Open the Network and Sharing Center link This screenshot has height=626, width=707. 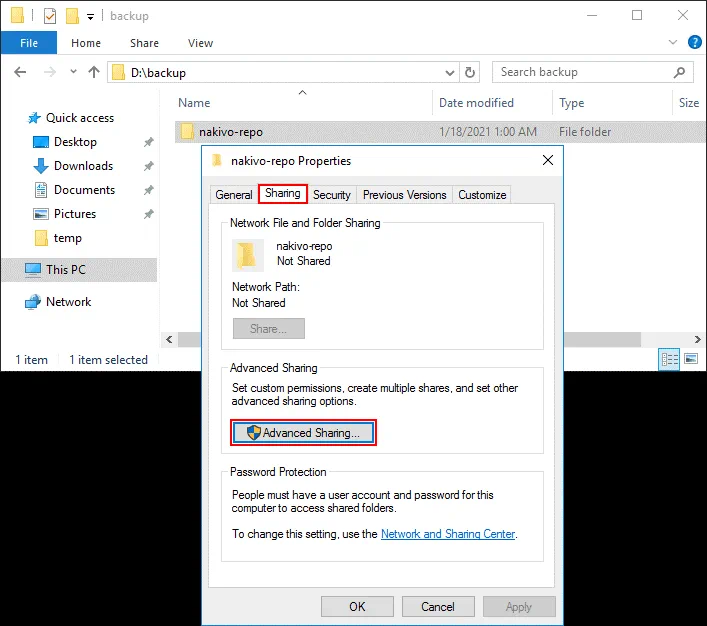coord(448,534)
